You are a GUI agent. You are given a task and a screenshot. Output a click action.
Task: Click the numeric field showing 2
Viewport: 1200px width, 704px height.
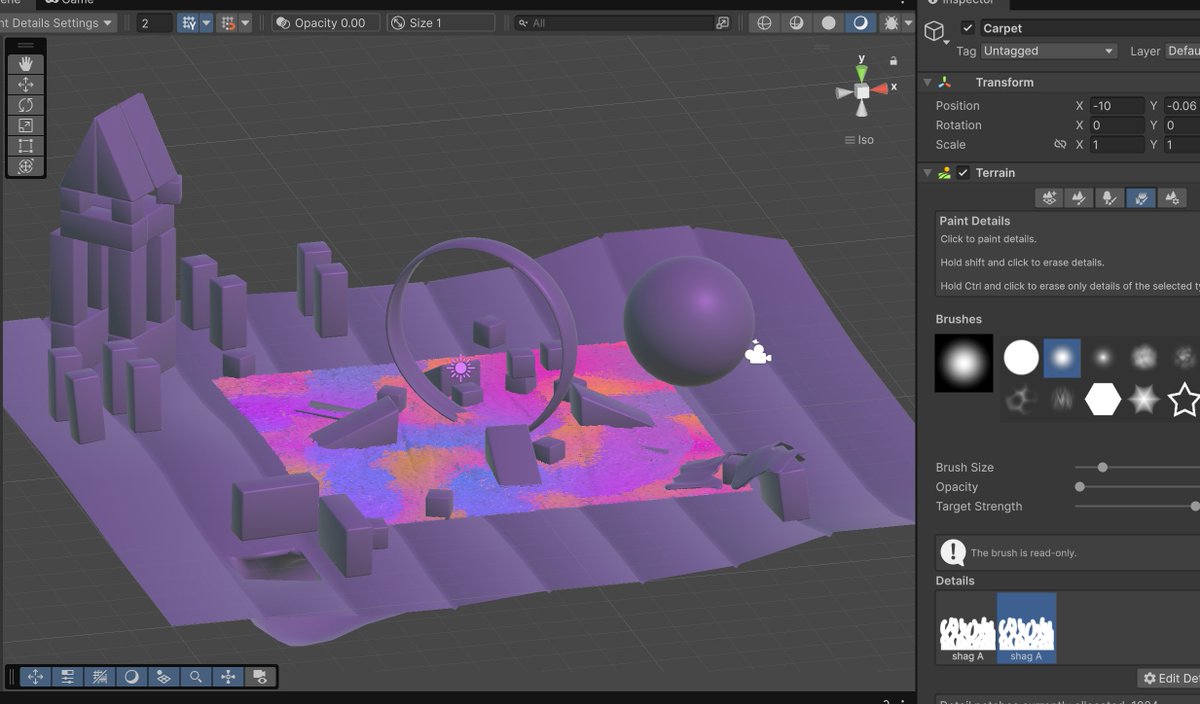pos(154,22)
